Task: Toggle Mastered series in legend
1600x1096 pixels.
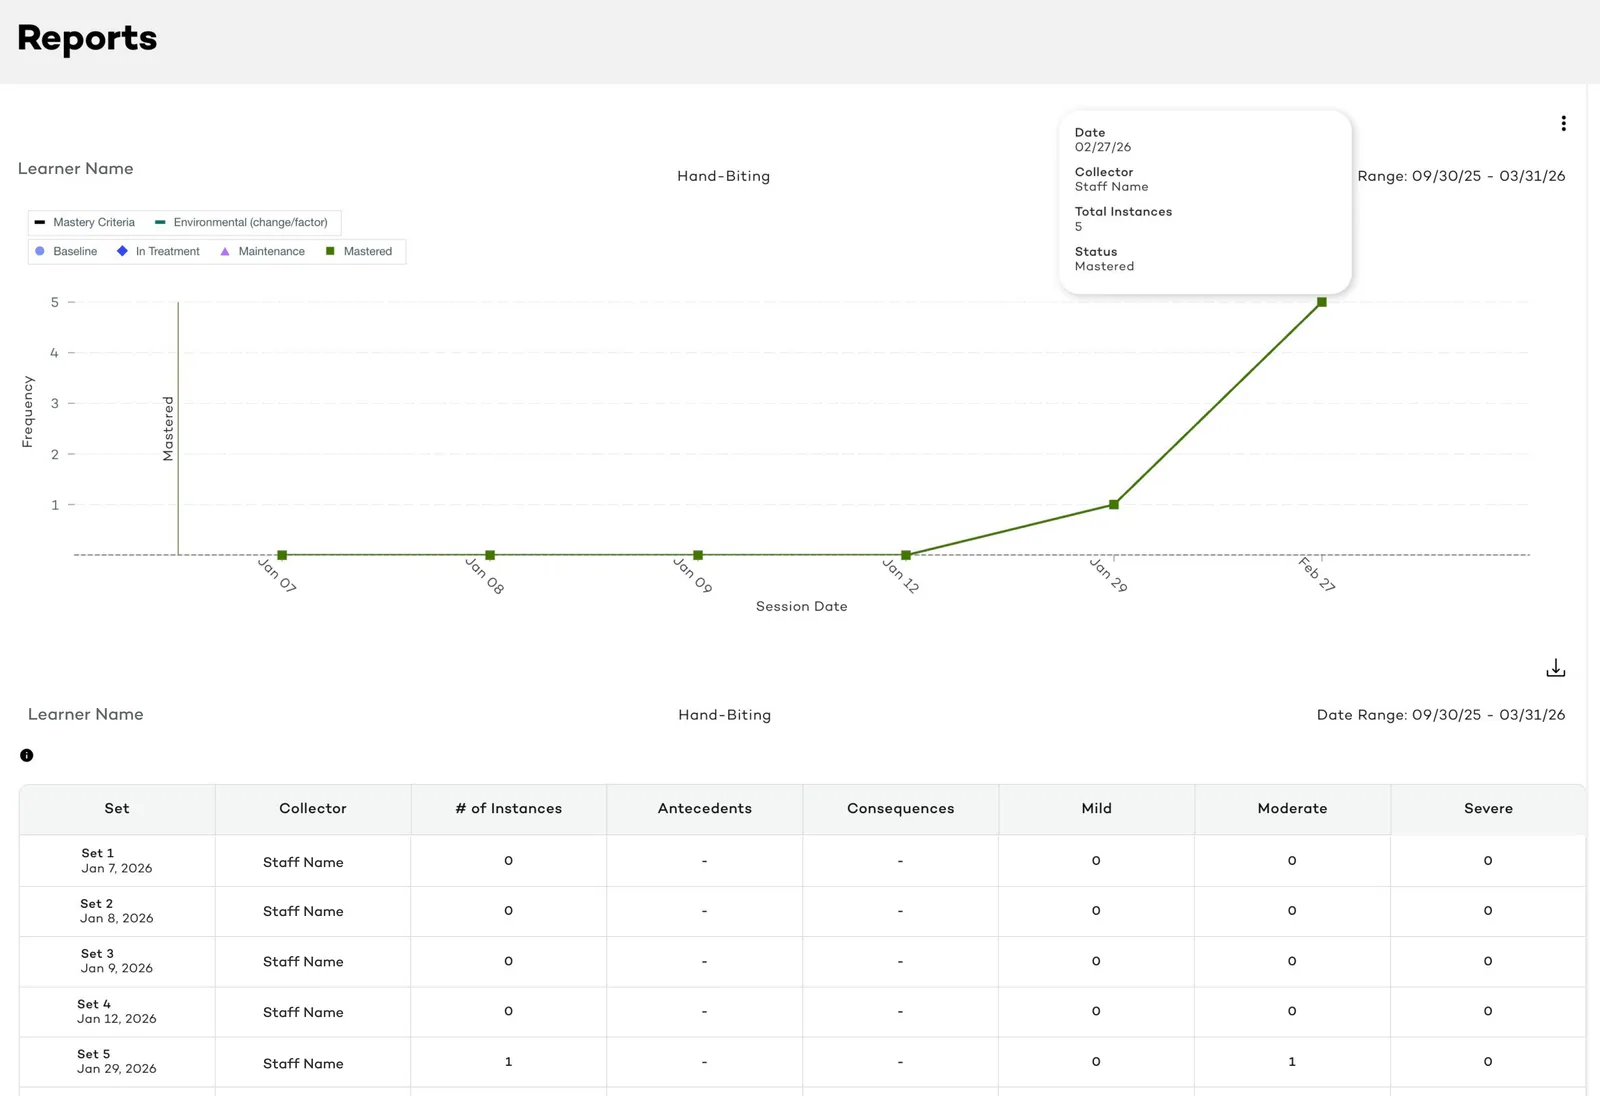Action: click(359, 251)
